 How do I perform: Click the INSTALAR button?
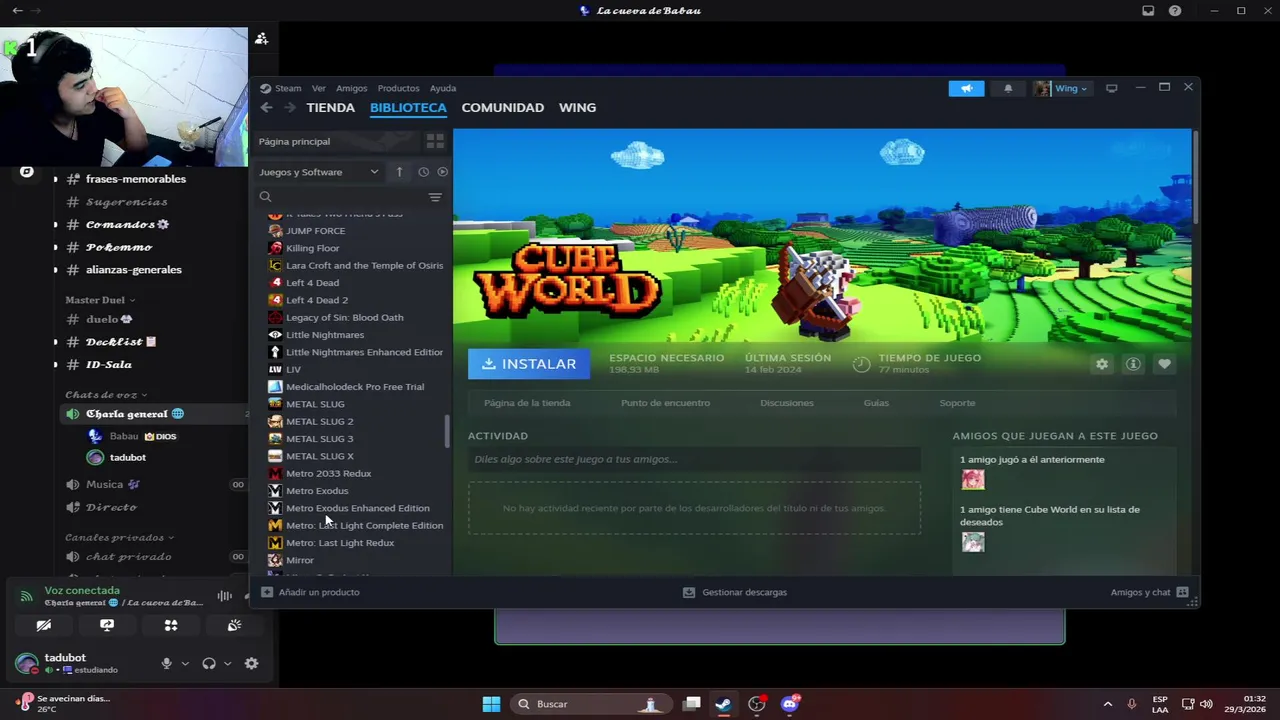[x=529, y=364]
